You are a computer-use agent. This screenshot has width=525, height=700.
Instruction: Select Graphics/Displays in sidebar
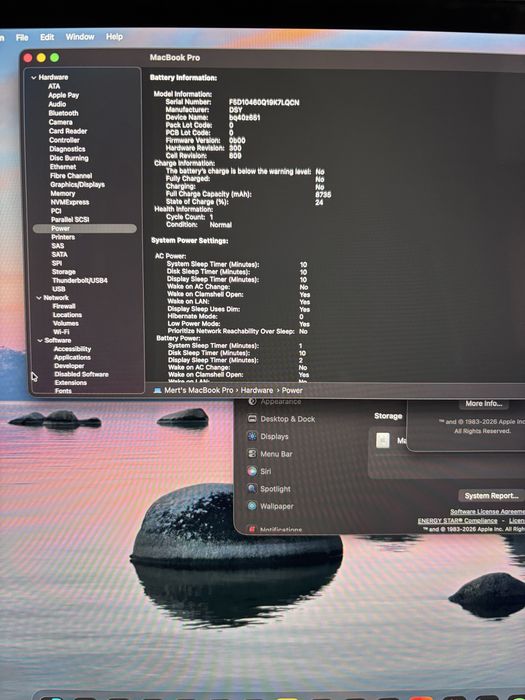point(77,184)
